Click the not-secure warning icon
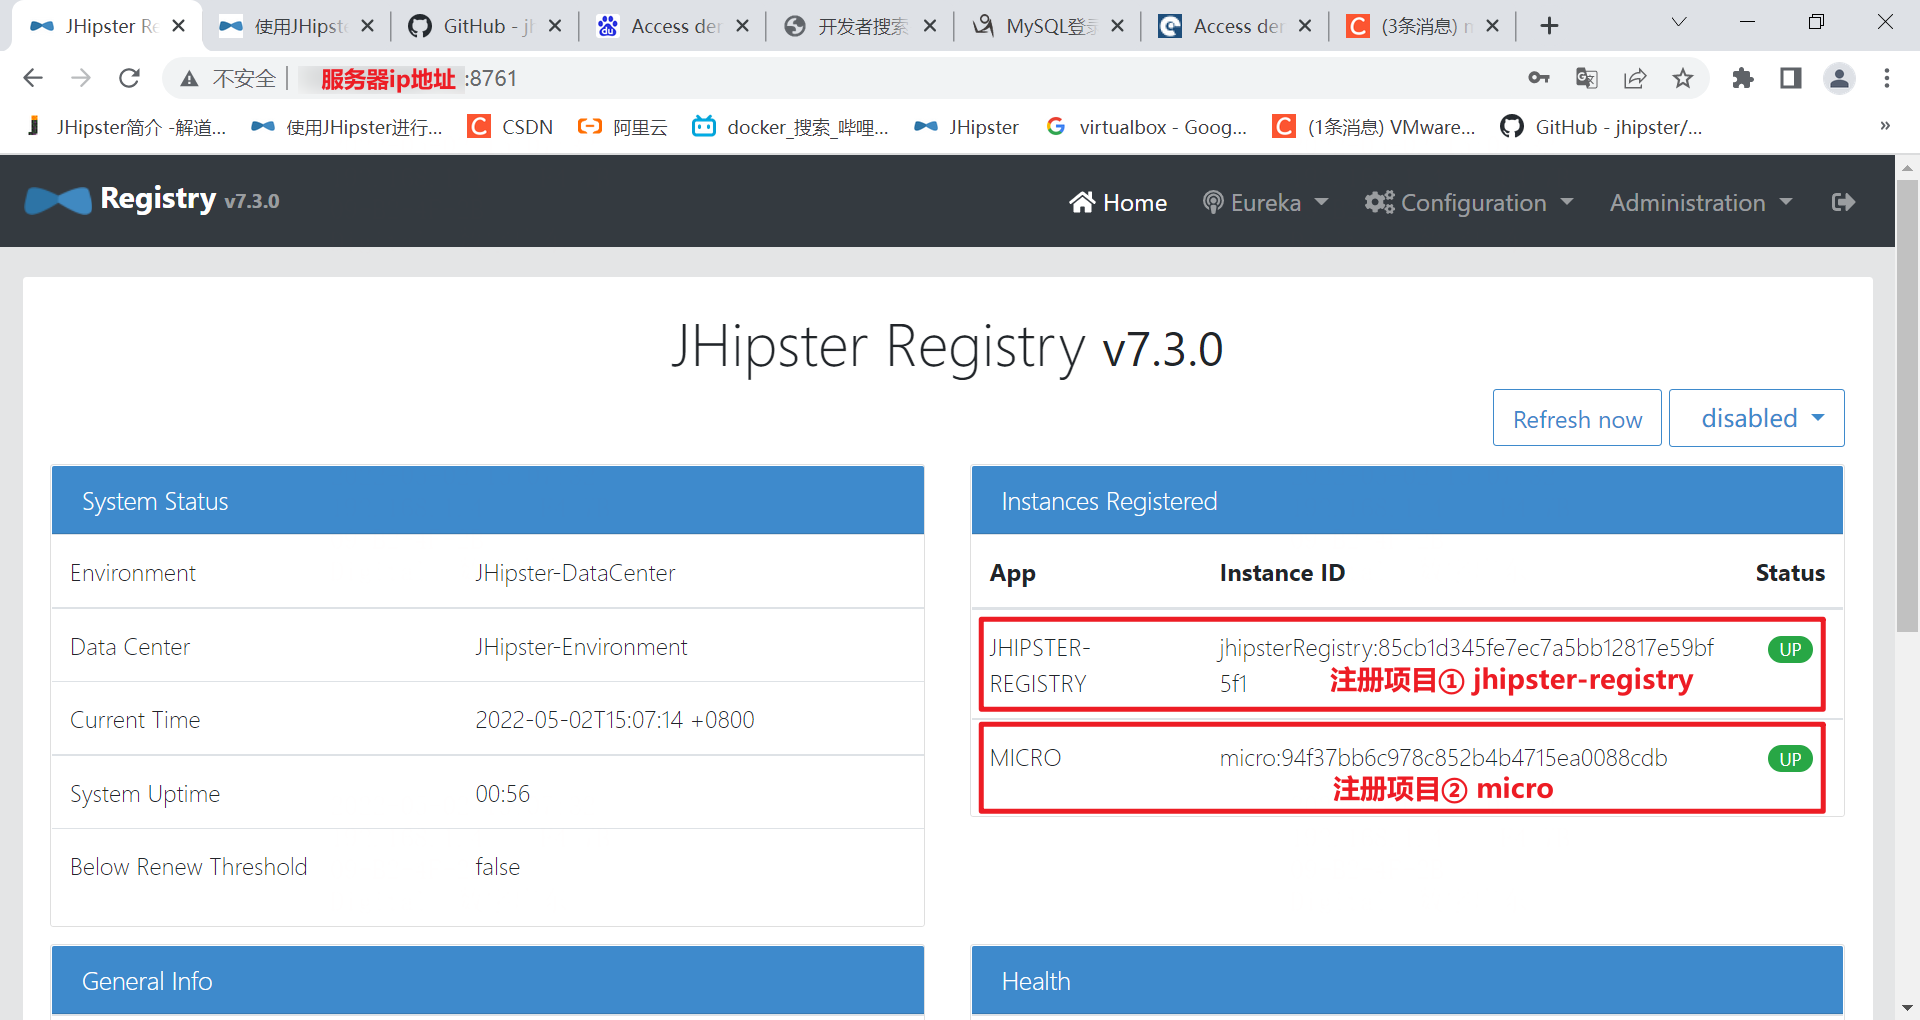 point(189,79)
